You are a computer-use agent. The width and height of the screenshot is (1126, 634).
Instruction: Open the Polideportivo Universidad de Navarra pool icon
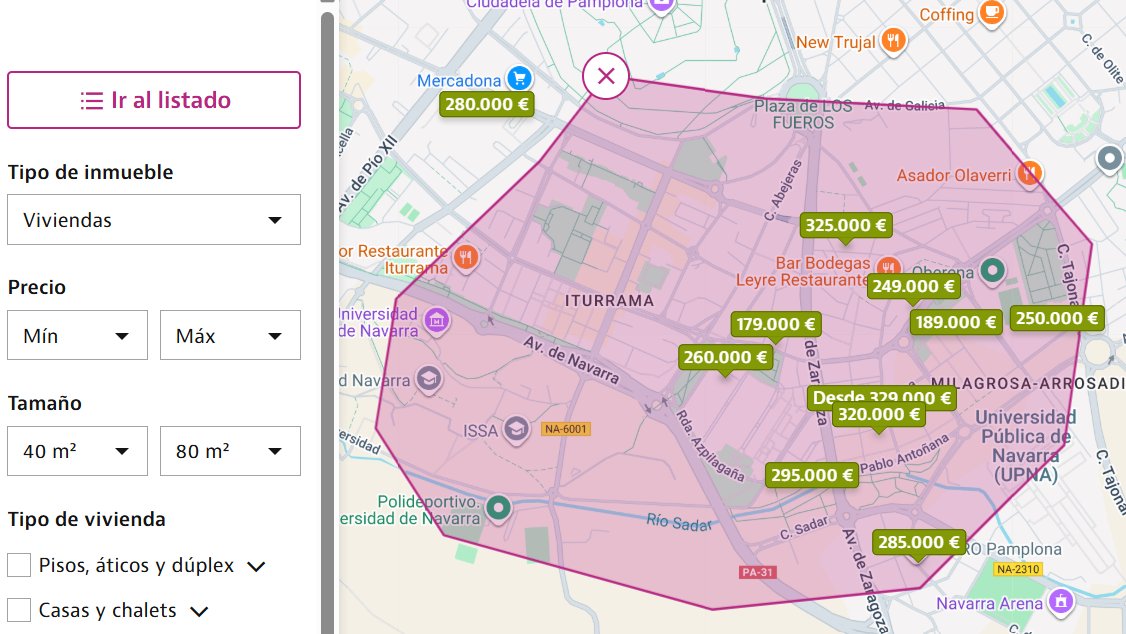click(498, 507)
